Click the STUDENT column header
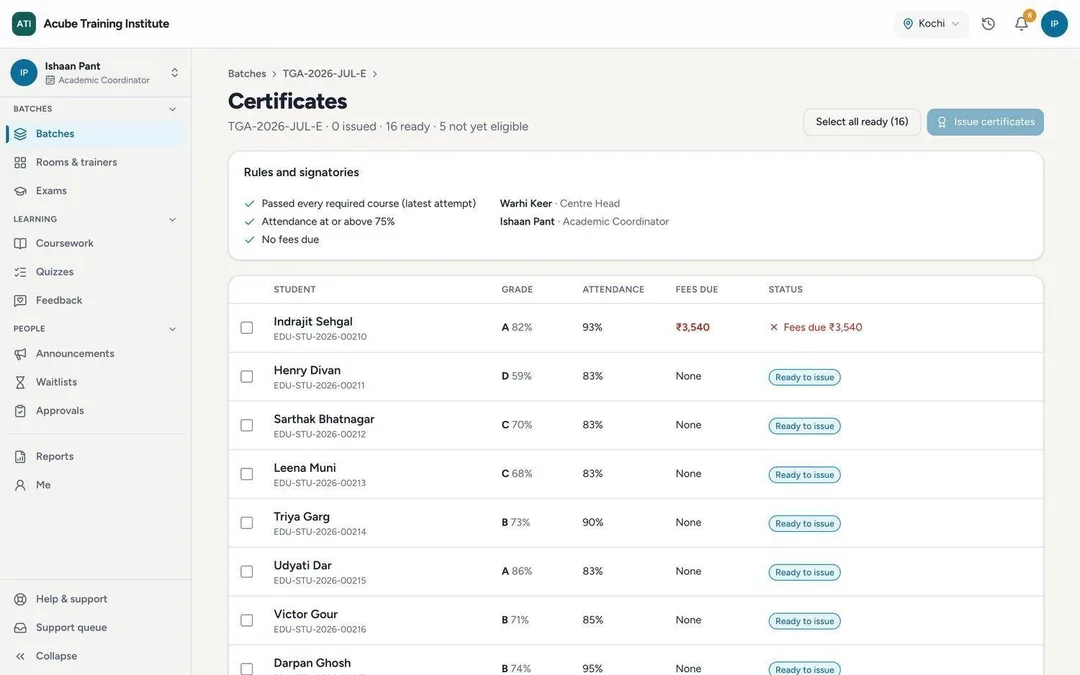The width and height of the screenshot is (1080, 675). pyautogui.click(x=295, y=289)
